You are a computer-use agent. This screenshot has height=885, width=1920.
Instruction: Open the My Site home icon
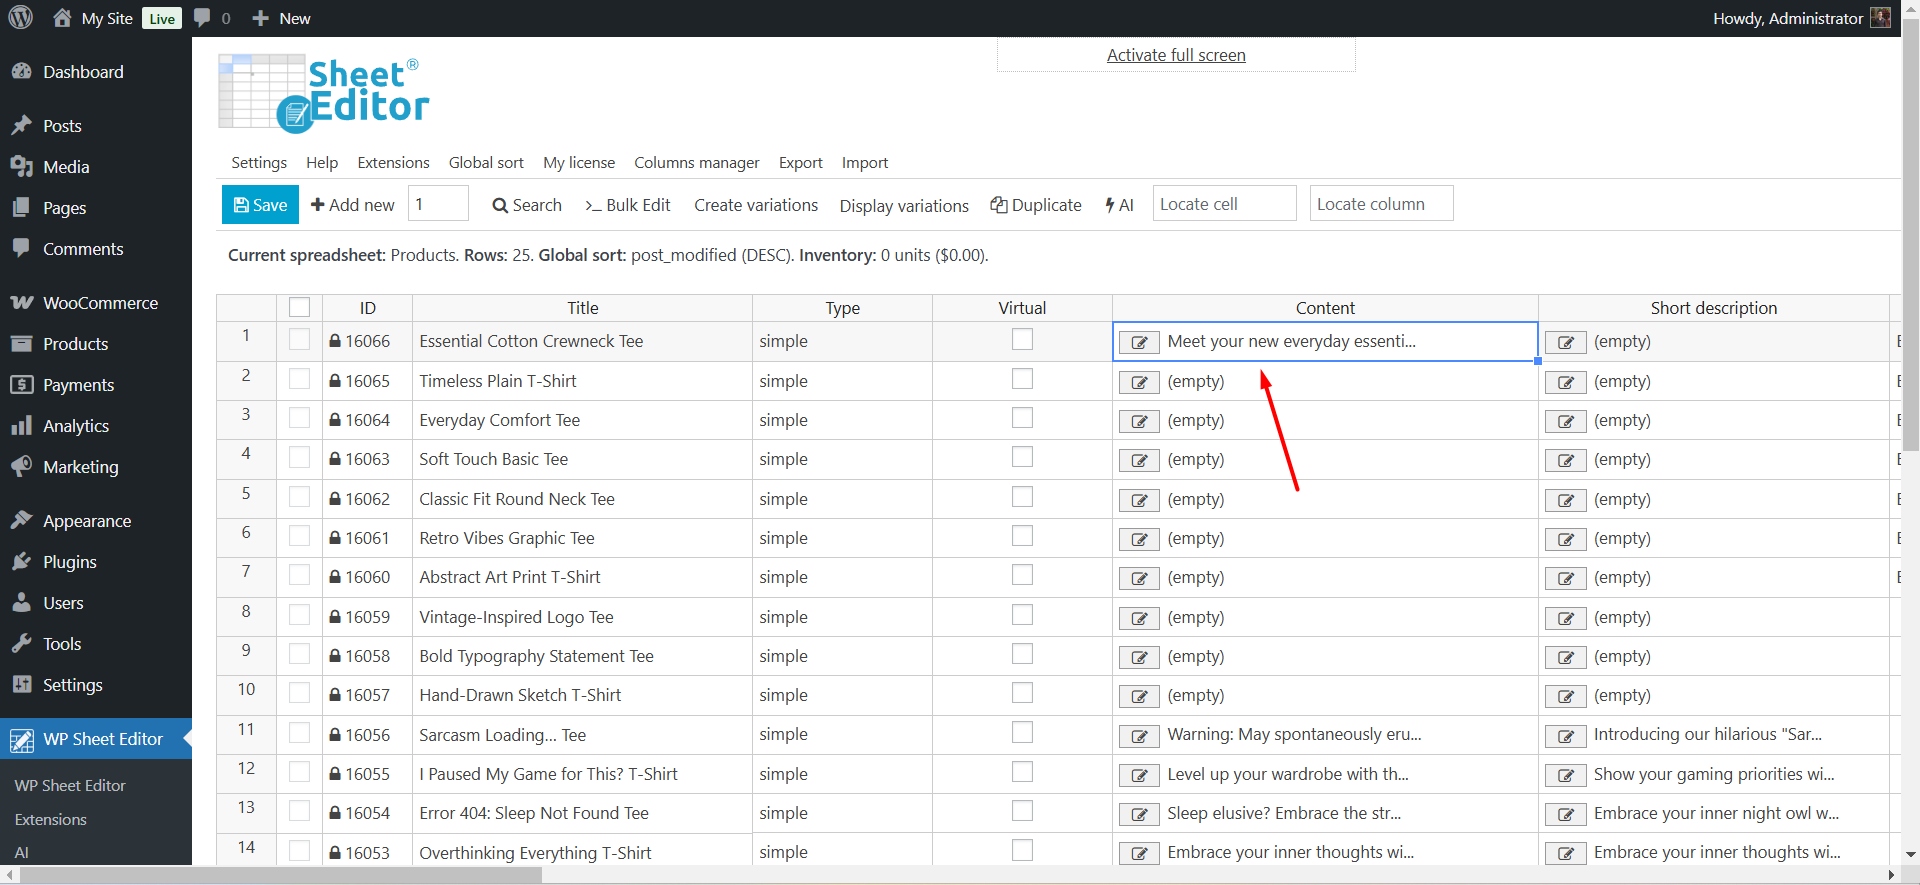pos(62,18)
